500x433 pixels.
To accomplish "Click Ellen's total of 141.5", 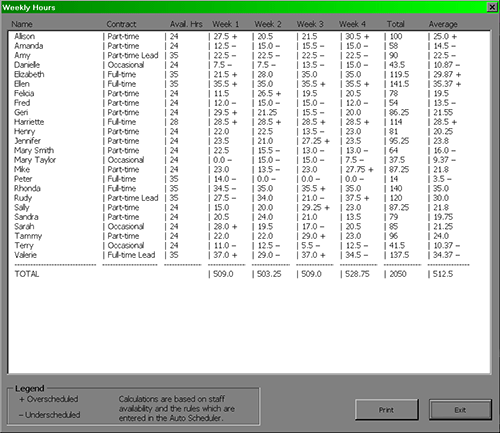I will pos(399,84).
